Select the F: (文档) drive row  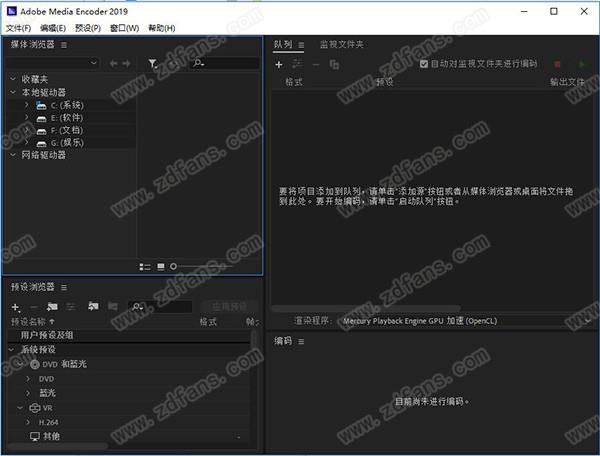tap(72, 130)
